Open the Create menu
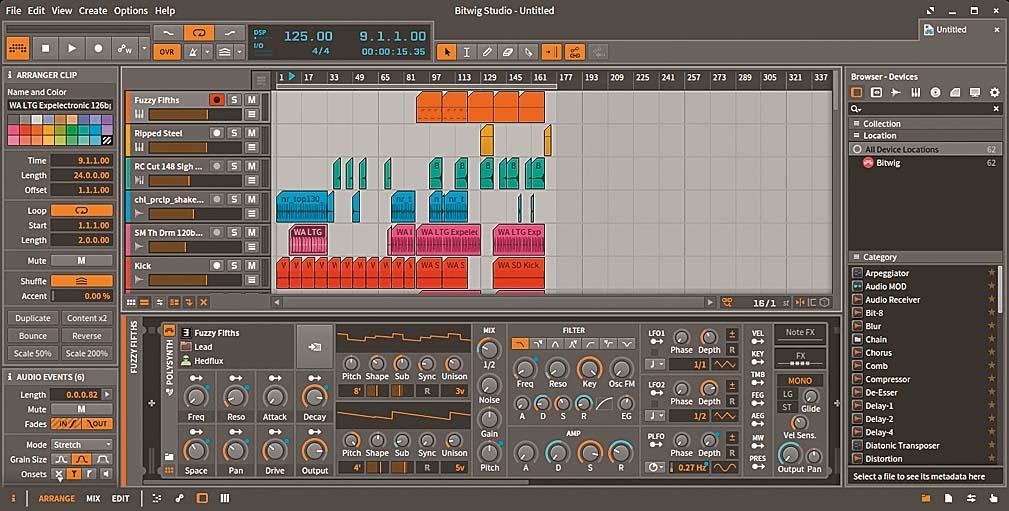1009x511 pixels. click(x=93, y=10)
